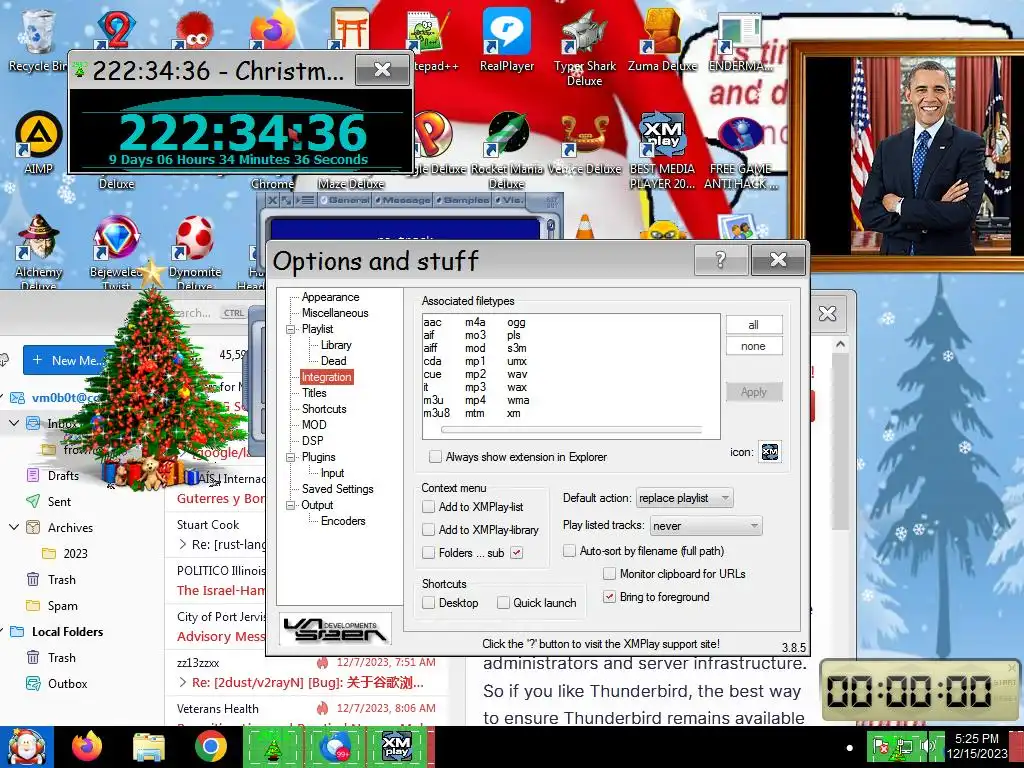Enable Auto-sort by filename option
1024x768 pixels.
[569, 551]
